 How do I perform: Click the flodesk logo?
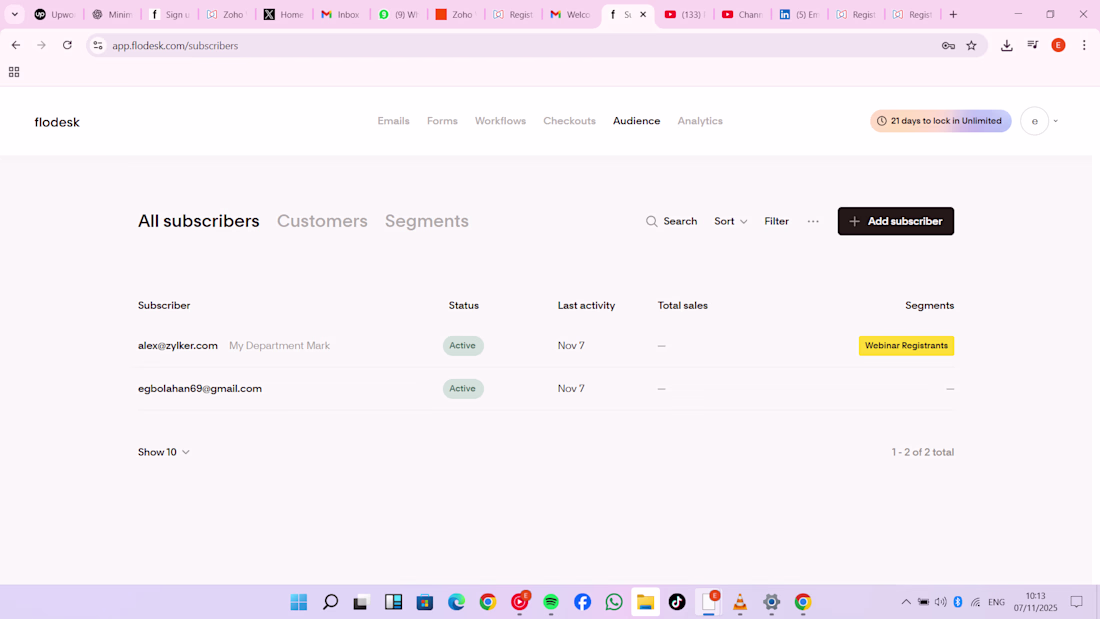point(57,122)
